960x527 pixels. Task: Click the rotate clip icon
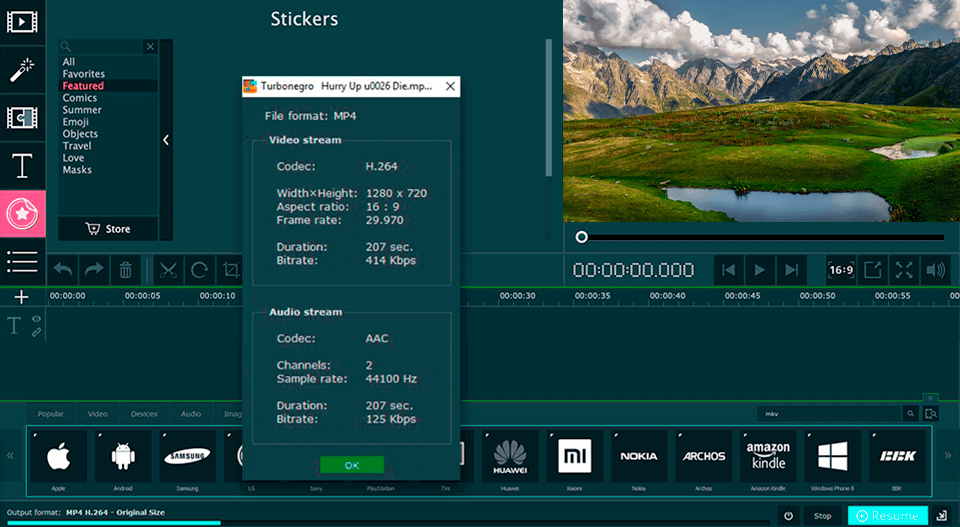(200, 270)
